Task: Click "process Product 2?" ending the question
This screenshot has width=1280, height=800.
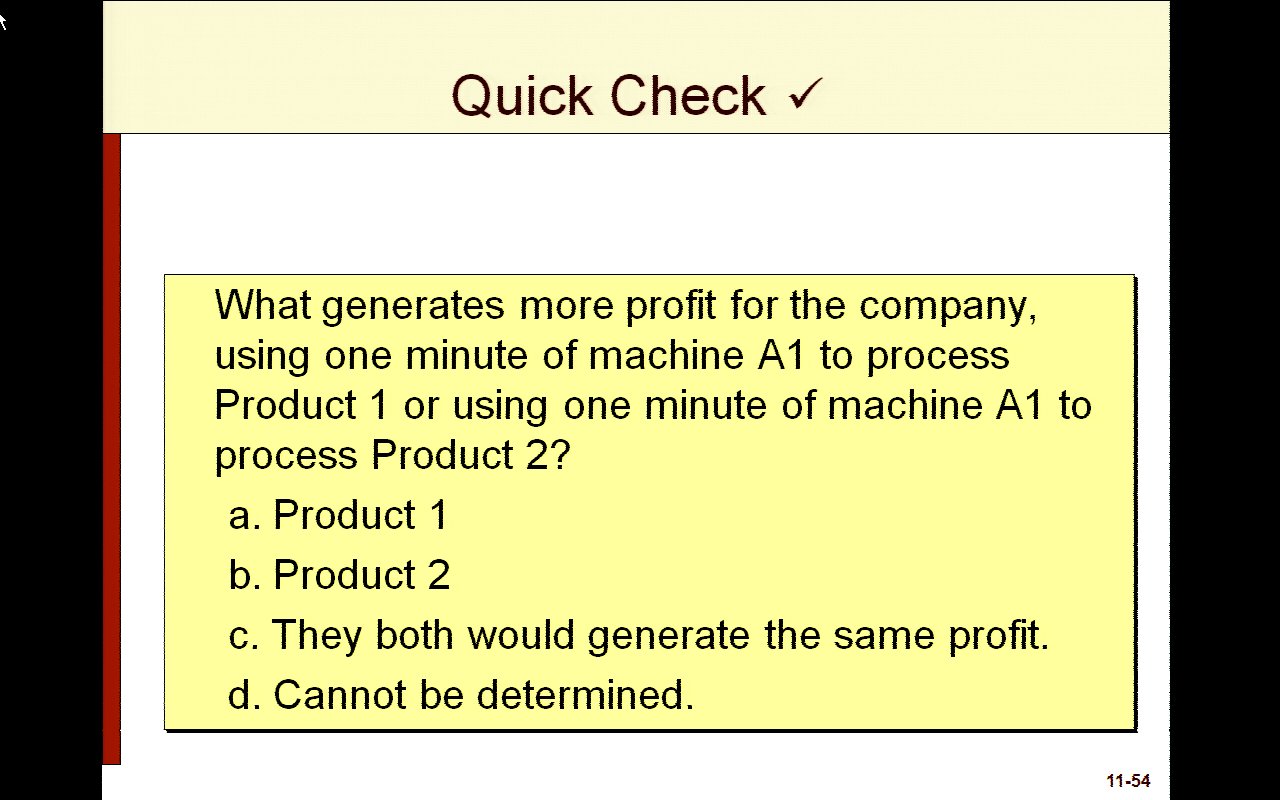Action: (x=392, y=456)
